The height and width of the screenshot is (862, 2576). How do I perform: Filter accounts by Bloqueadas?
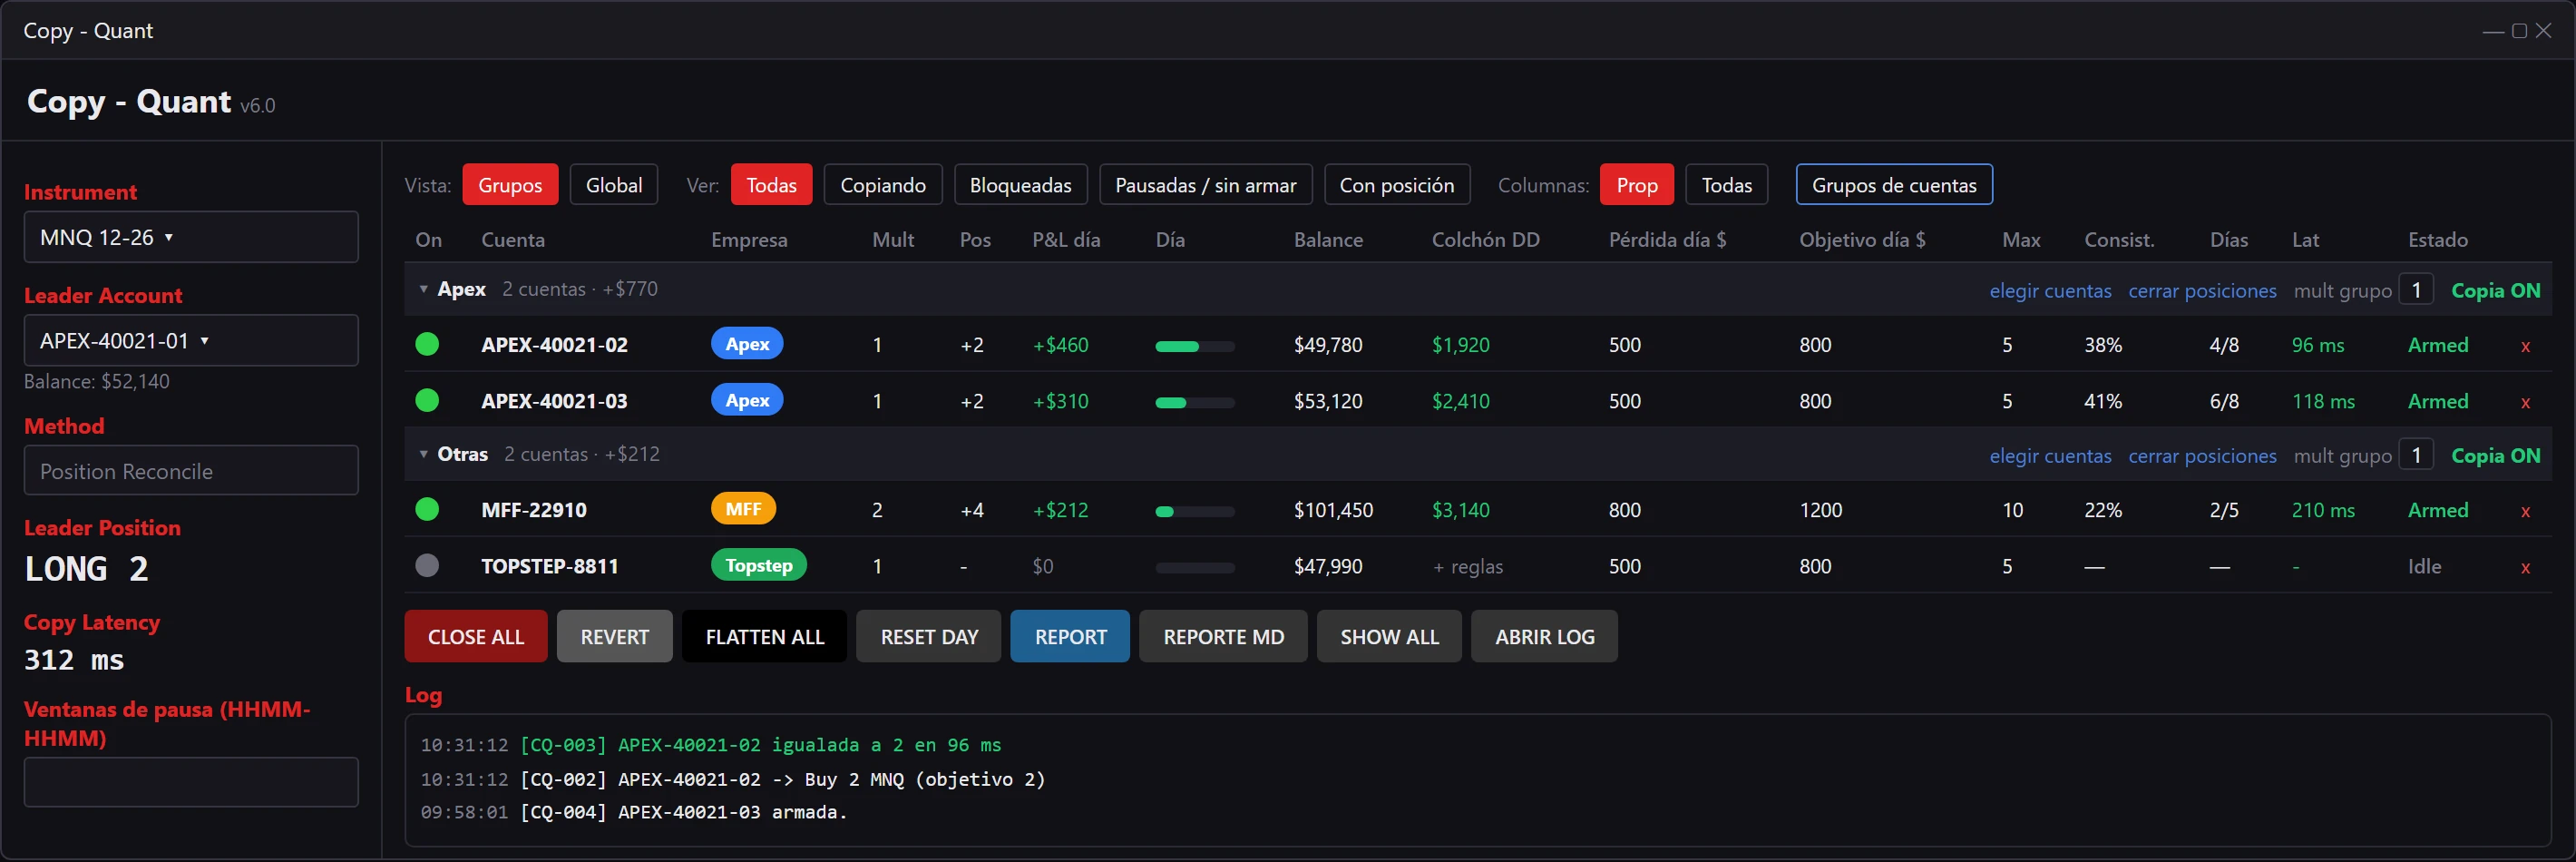pos(1020,184)
